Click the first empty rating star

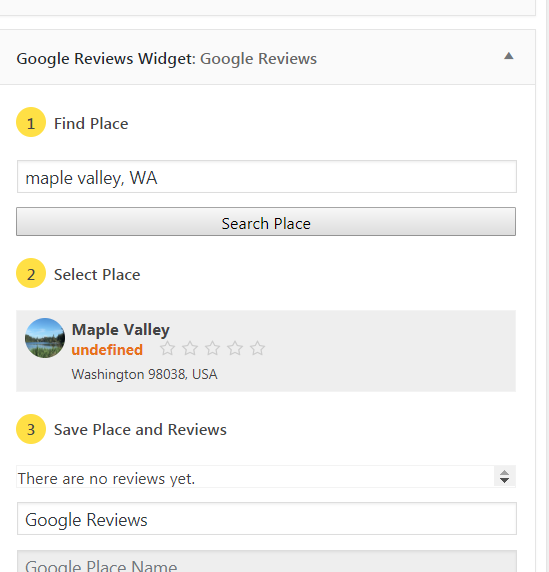167,348
